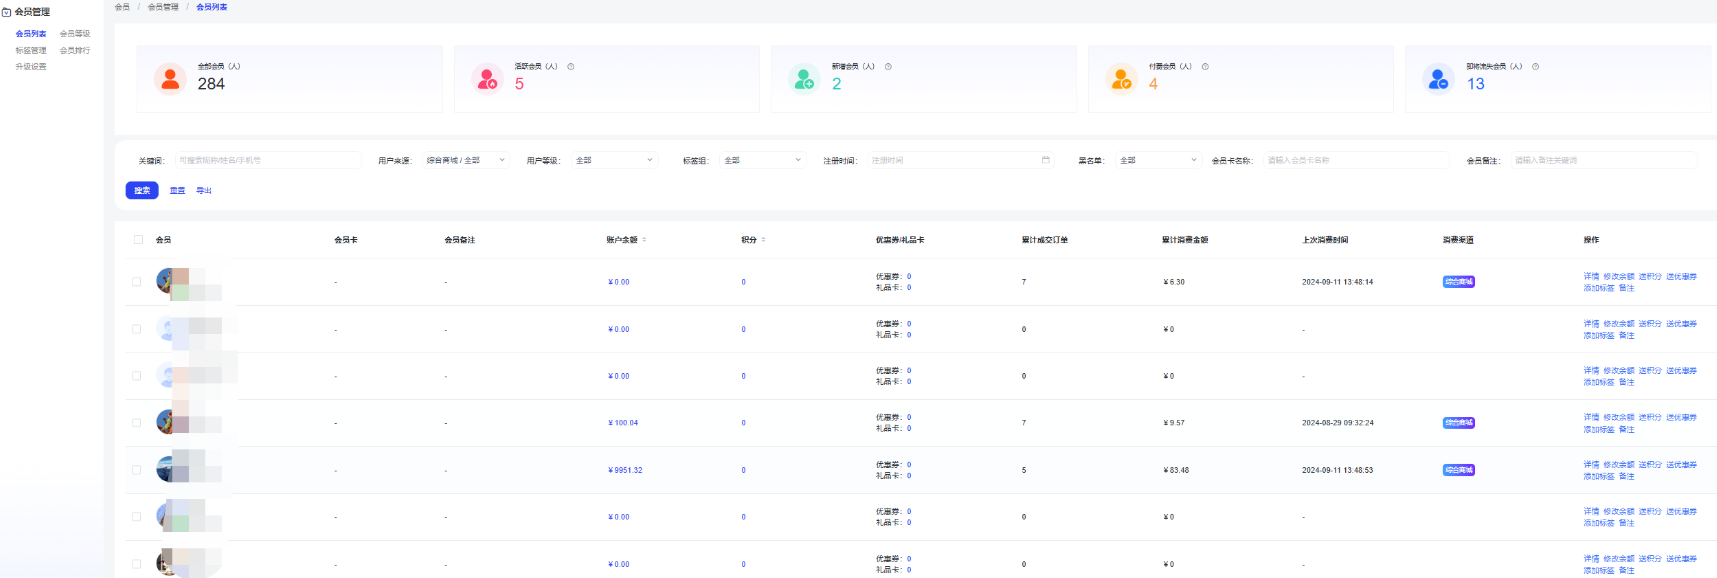Expand the 用户等级 dropdown

coord(614,160)
